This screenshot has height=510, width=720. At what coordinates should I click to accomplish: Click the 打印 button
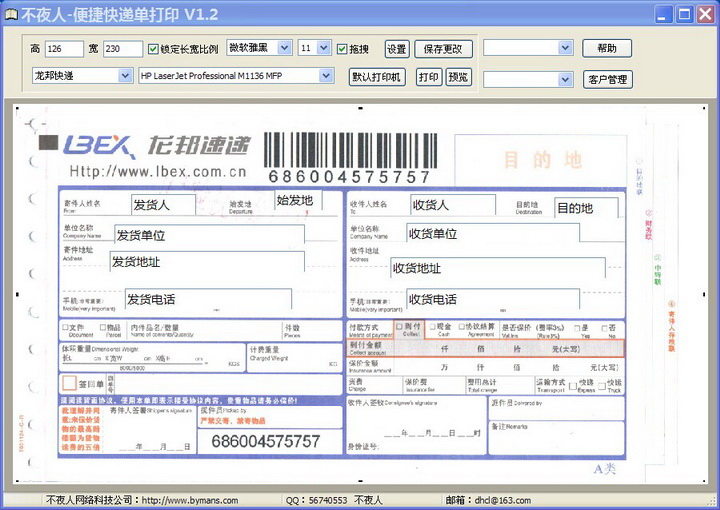(x=428, y=77)
